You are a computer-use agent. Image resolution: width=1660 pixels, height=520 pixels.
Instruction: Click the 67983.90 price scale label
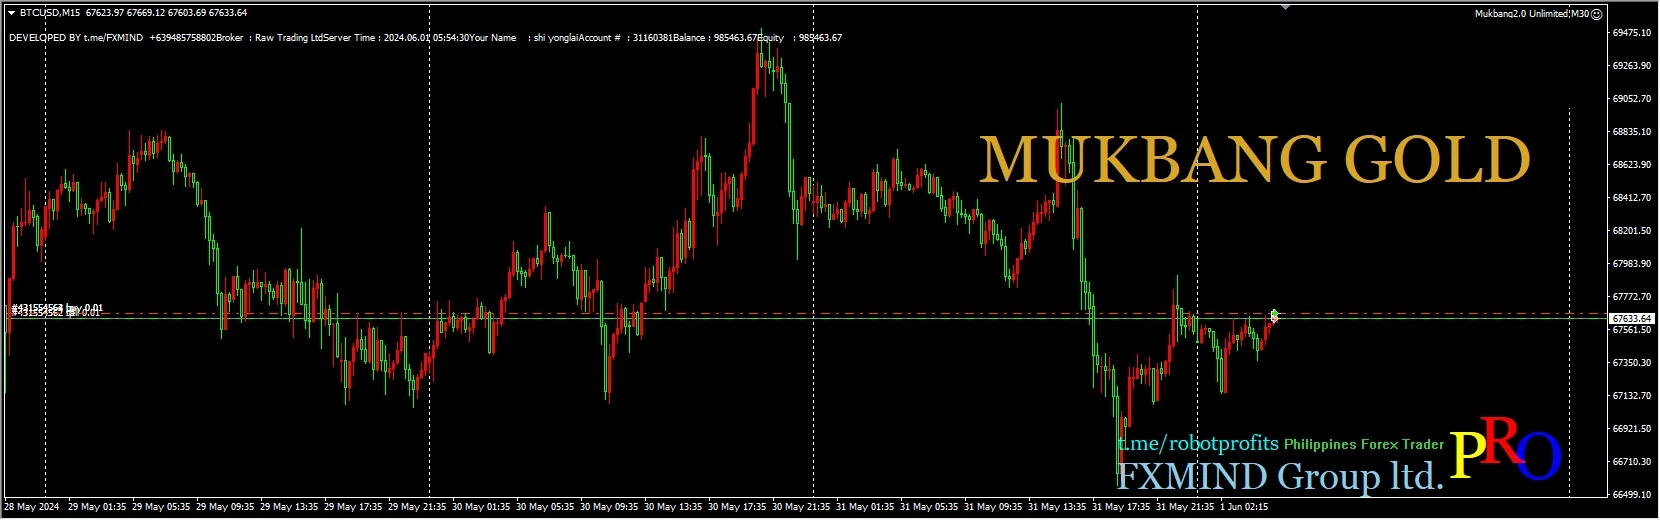1632,264
